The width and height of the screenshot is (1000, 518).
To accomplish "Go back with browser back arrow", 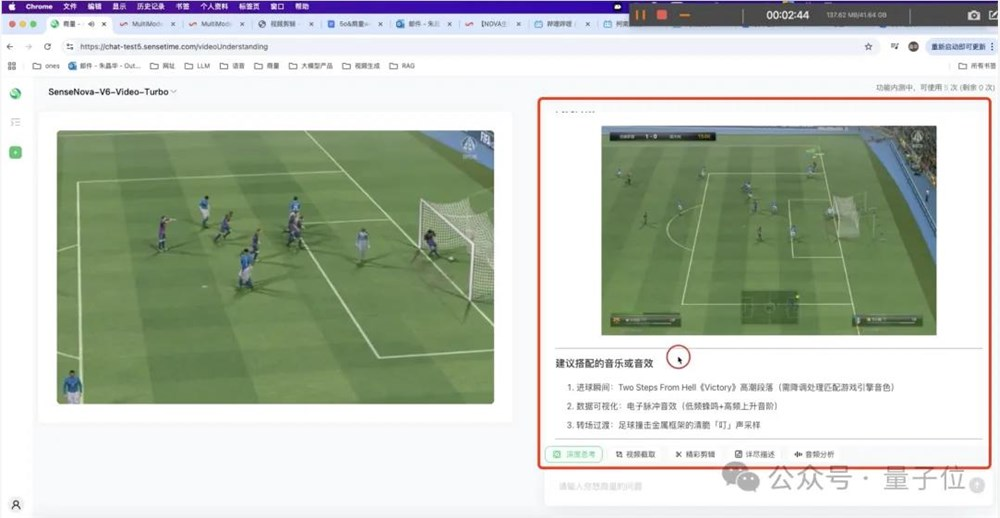I will tap(10, 47).
